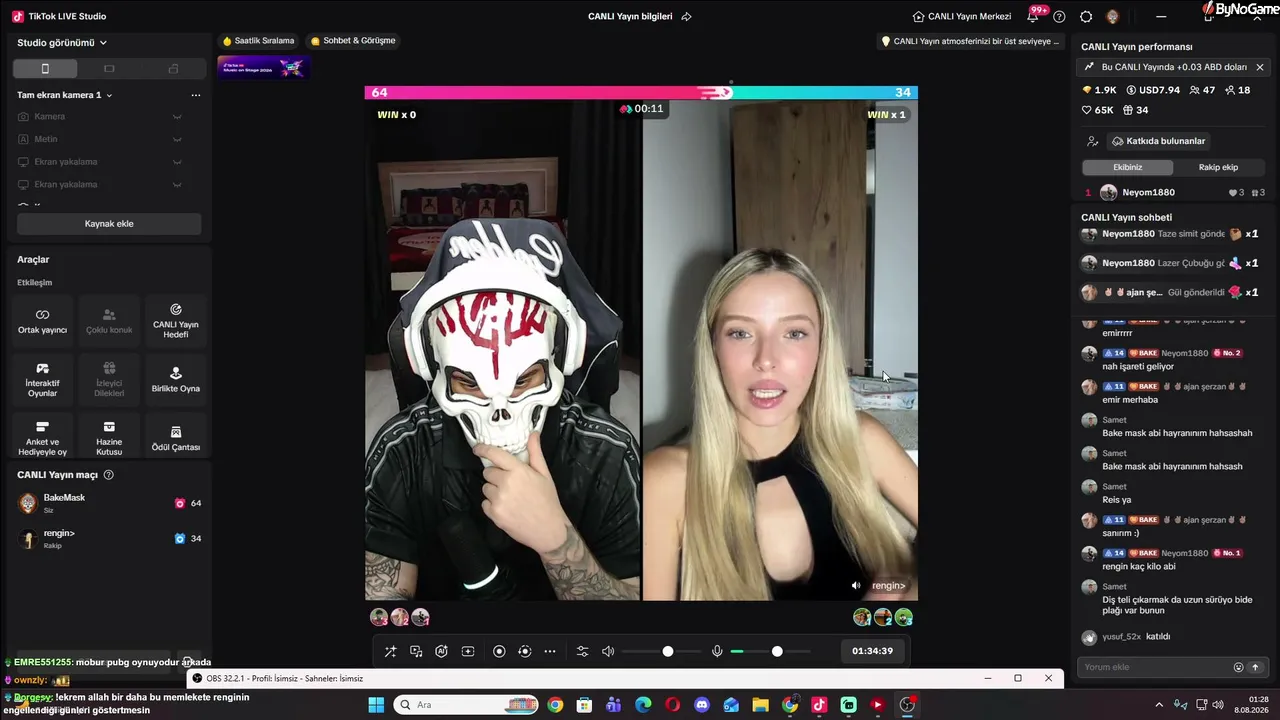Open the İzleyici Dilekleri tool
This screenshot has width=1280, height=720.
click(x=109, y=380)
